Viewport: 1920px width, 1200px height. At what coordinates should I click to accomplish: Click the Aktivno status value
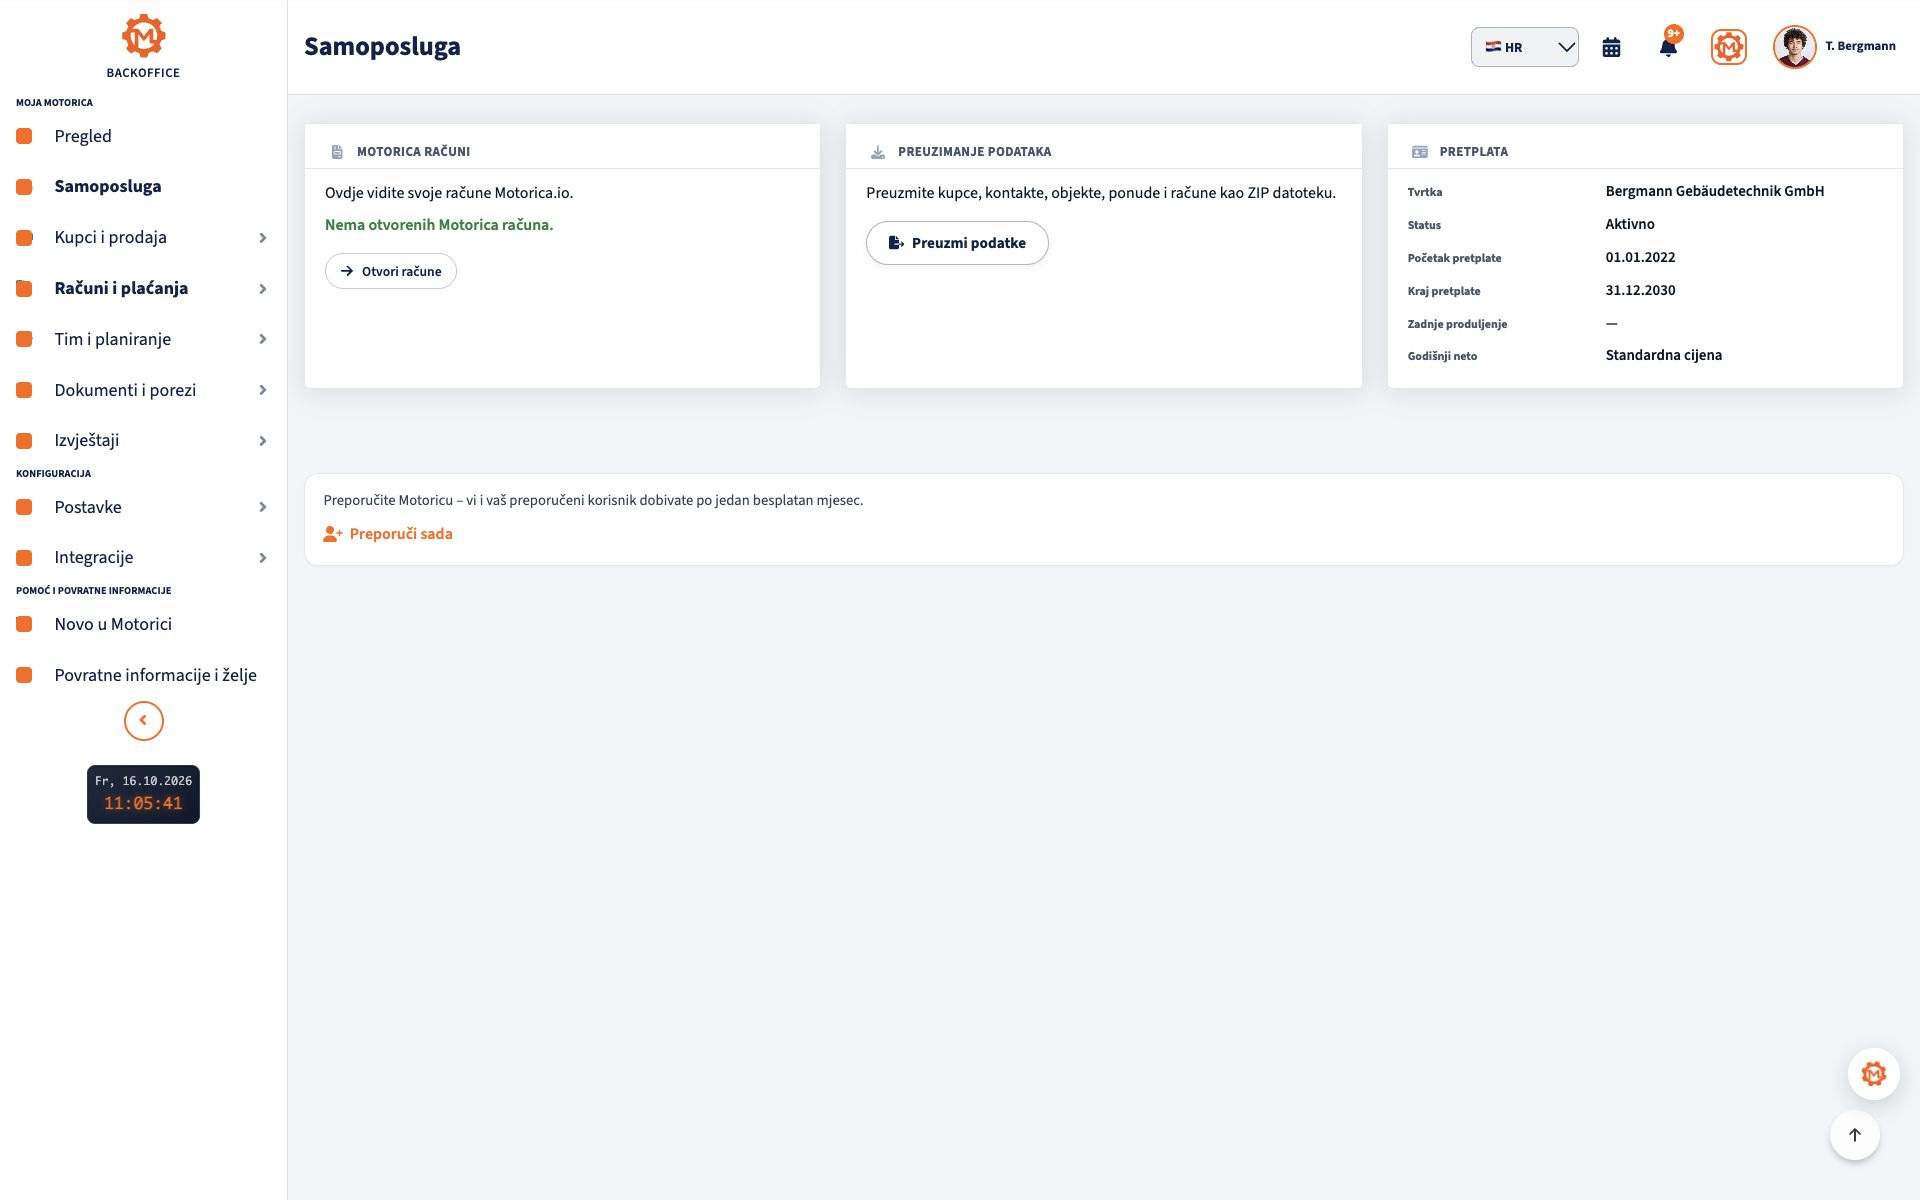click(x=1629, y=224)
